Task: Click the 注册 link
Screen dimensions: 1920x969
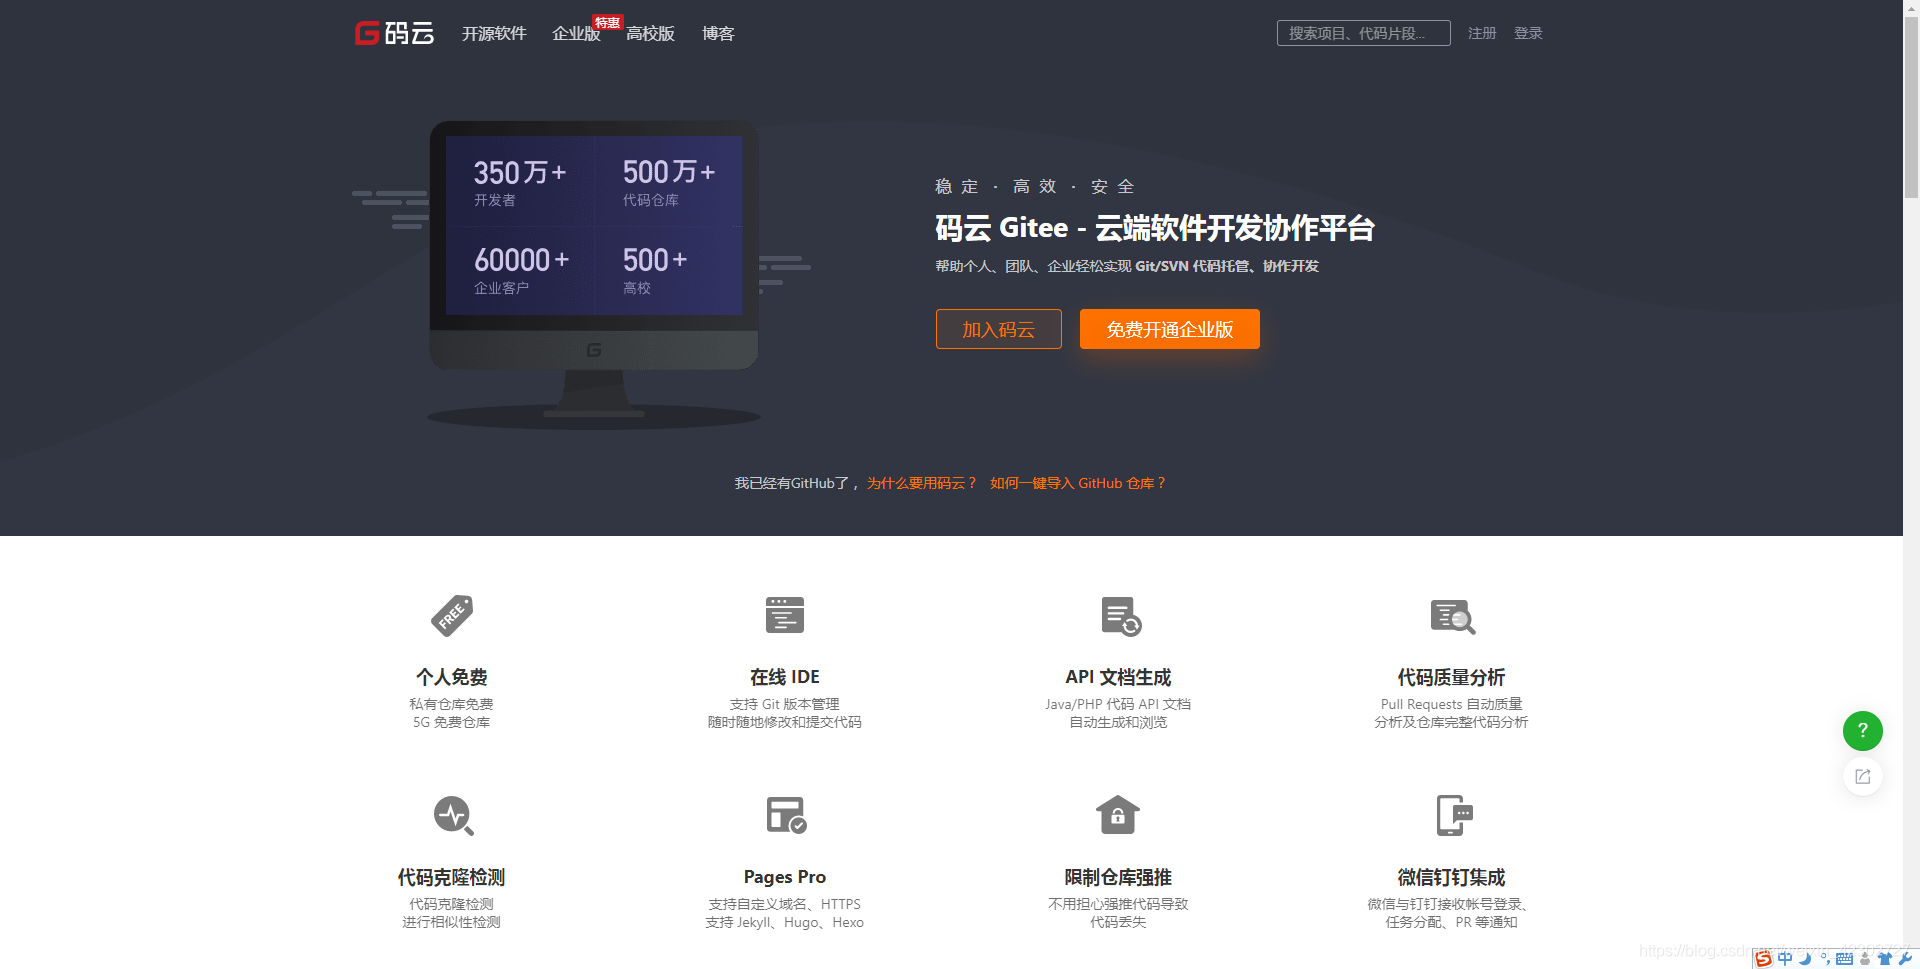Action: coord(1482,33)
